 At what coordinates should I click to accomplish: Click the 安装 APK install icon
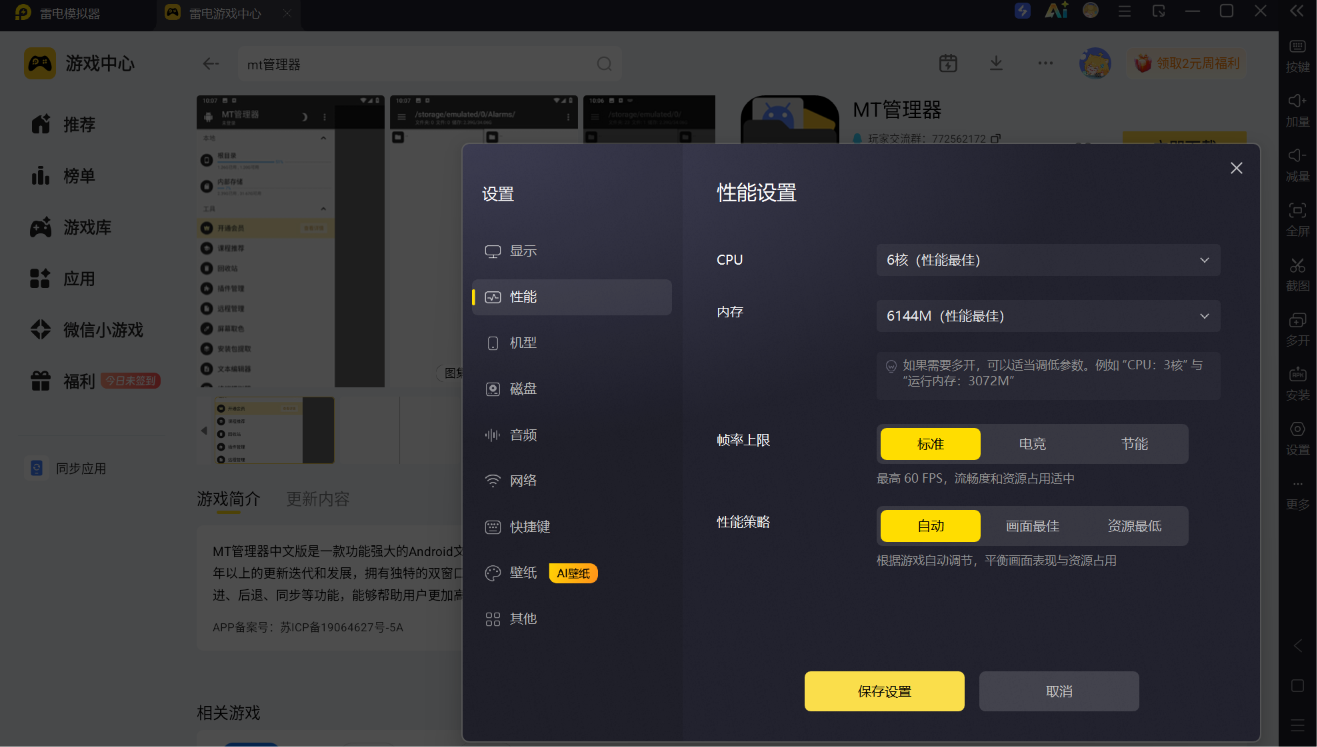click(x=1297, y=374)
